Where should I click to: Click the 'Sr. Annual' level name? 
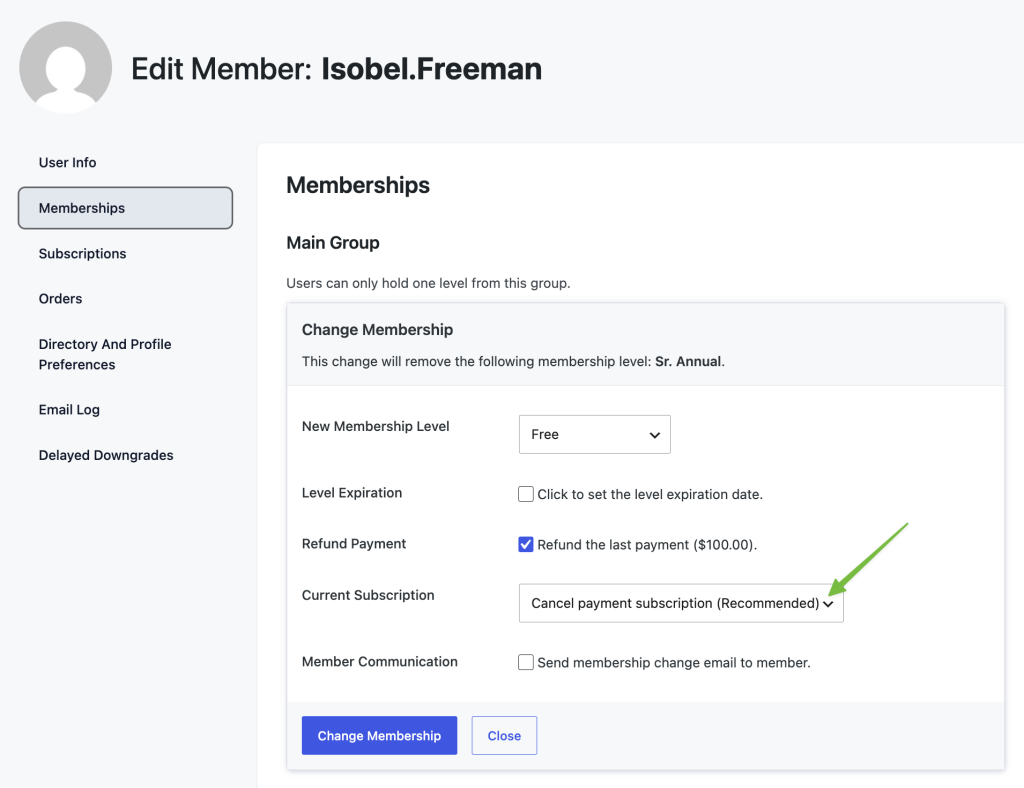click(x=688, y=362)
